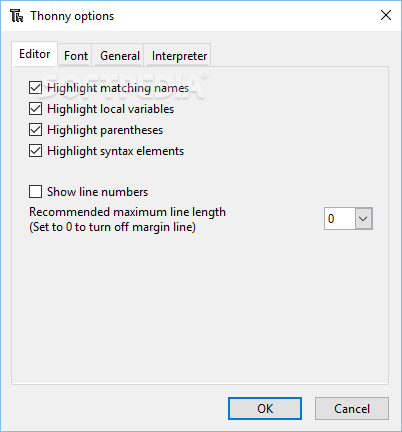The height and width of the screenshot is (432, 402).
Task: Click the 'Highlight syntax elements' label text
Action: pyautogui.click(x=115, y=151)
